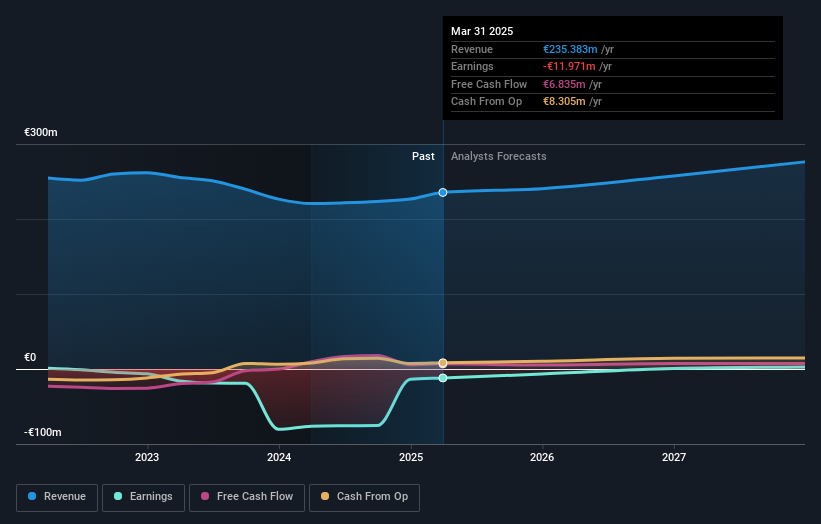The height and width of the screenshot is (524, 821).
Task: Click the Revenue row label in tooltip
Action: pos(472,49)
